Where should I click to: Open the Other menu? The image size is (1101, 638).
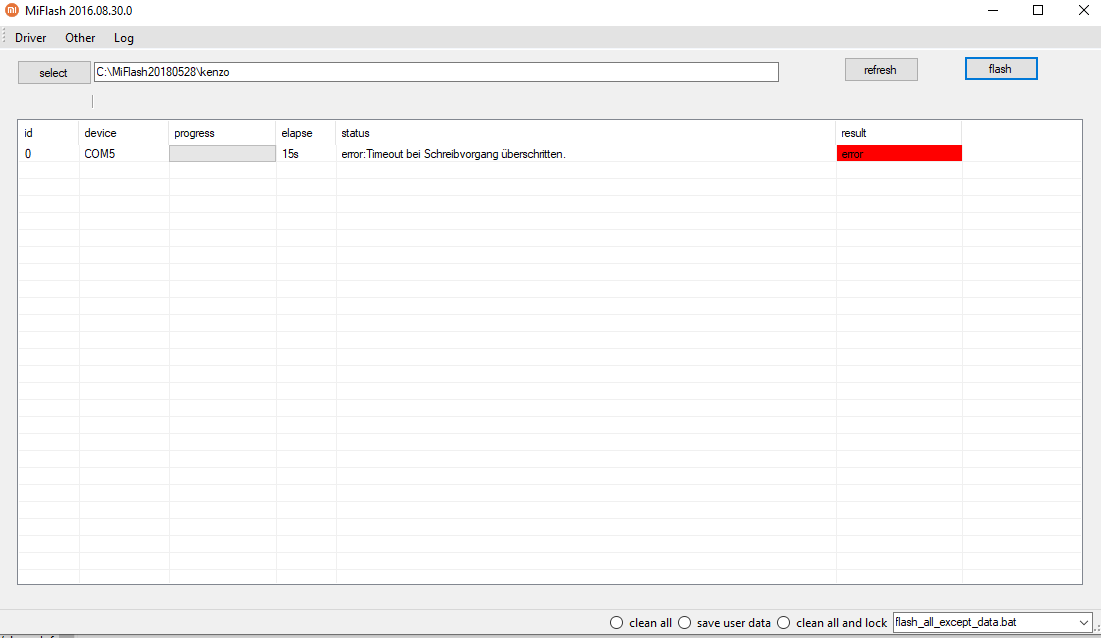click(x=80, y=38)
